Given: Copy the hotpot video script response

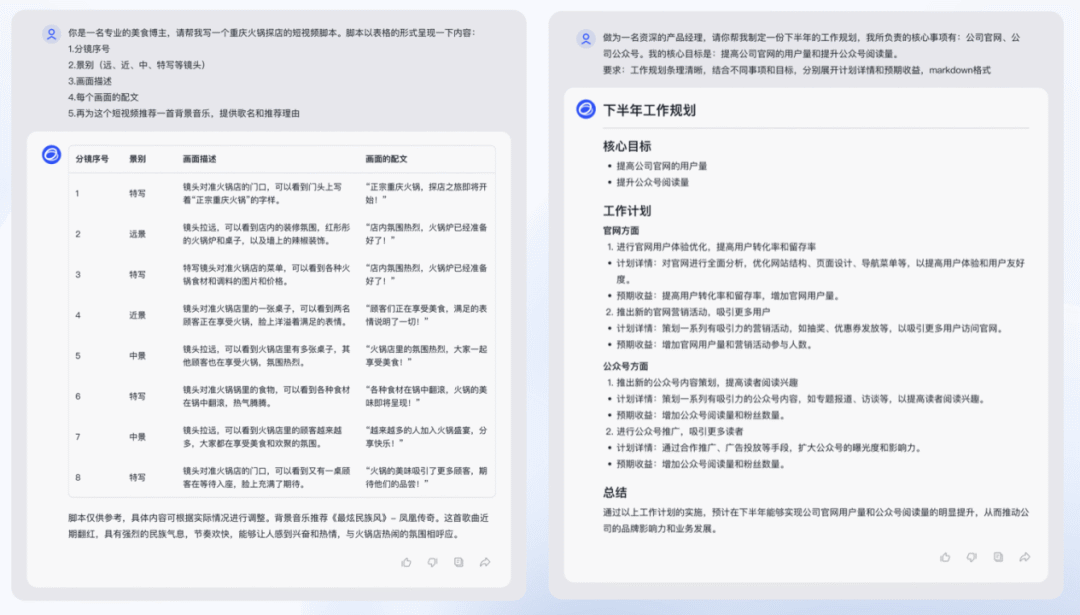Looking at the screenshot, I should [458, 562].
